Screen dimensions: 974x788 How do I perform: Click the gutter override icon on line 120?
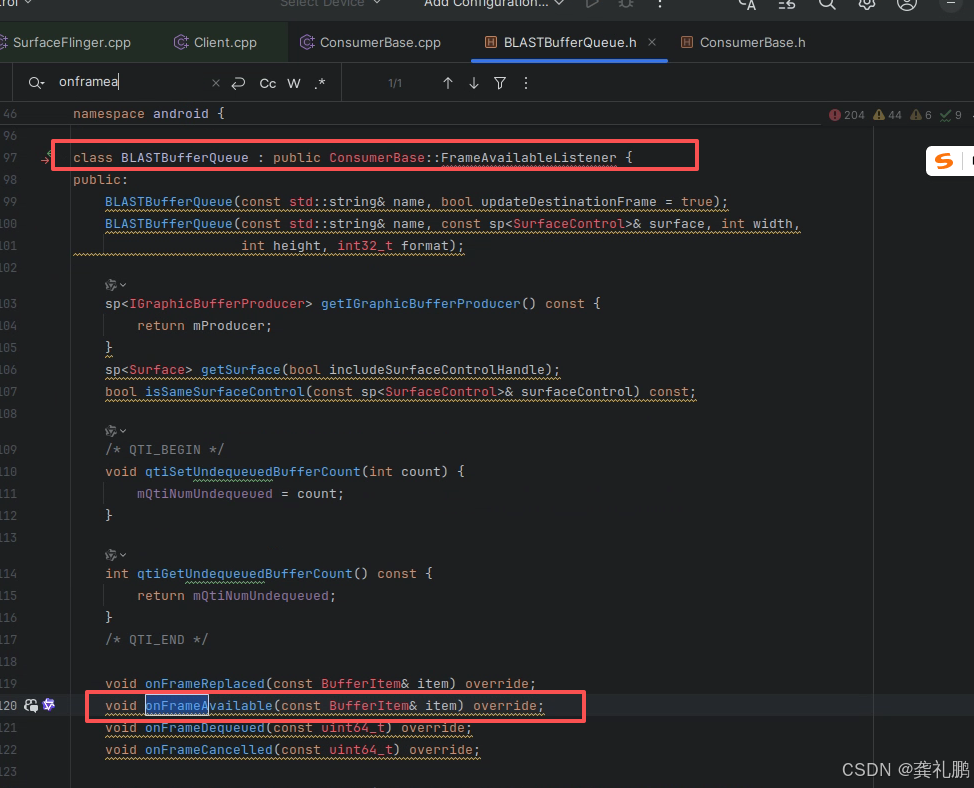point(31,706)
